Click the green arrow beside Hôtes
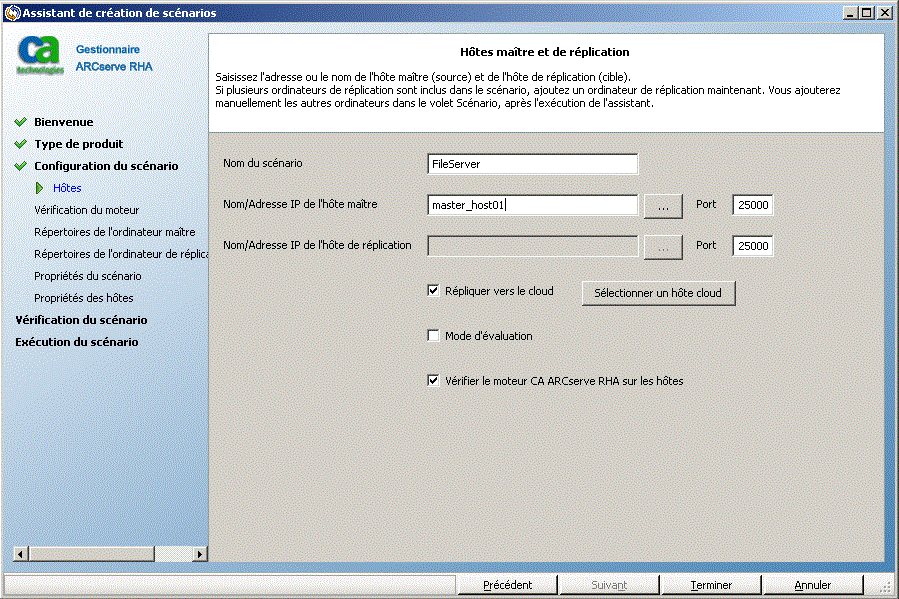This screenshot has width=899, height=599. click(41, 188)
